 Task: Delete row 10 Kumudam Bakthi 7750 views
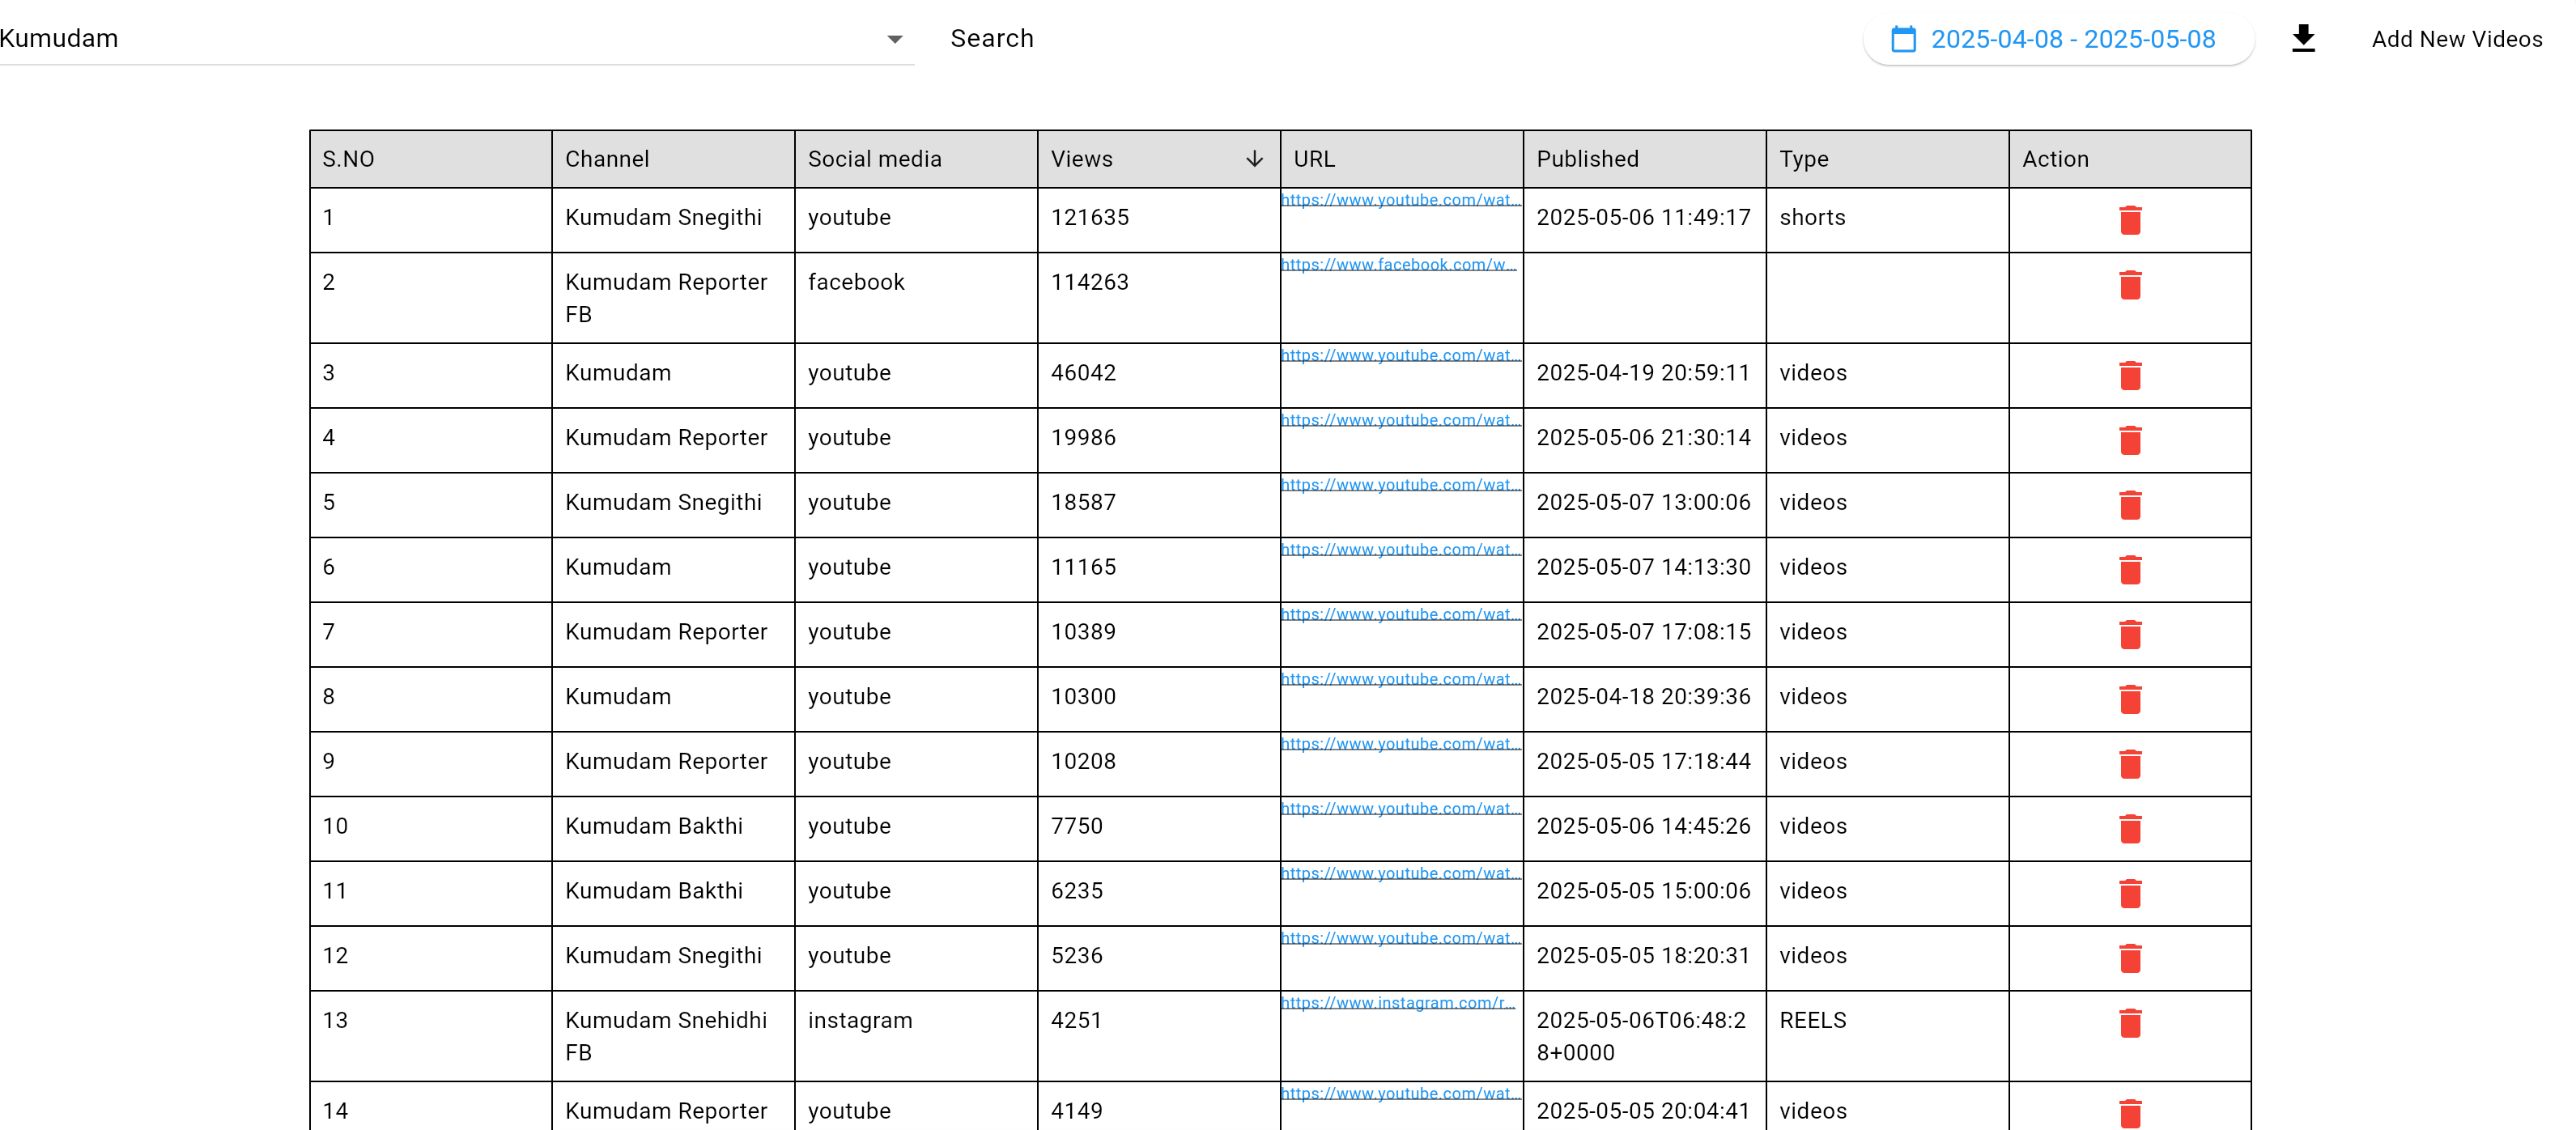[2130, 829]
